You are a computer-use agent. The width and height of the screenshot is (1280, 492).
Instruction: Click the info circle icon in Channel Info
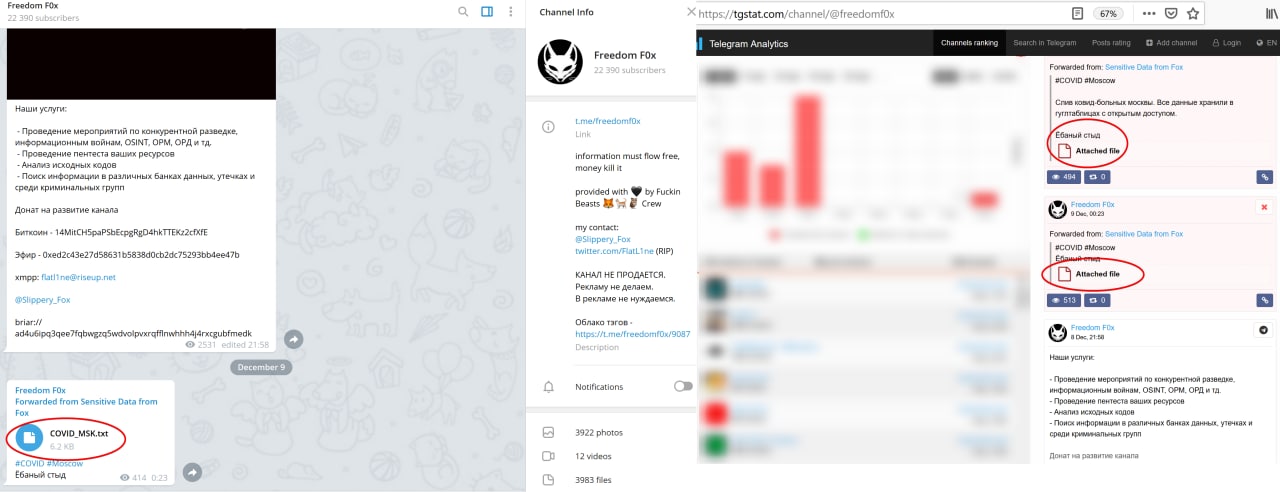click(548, 127)
